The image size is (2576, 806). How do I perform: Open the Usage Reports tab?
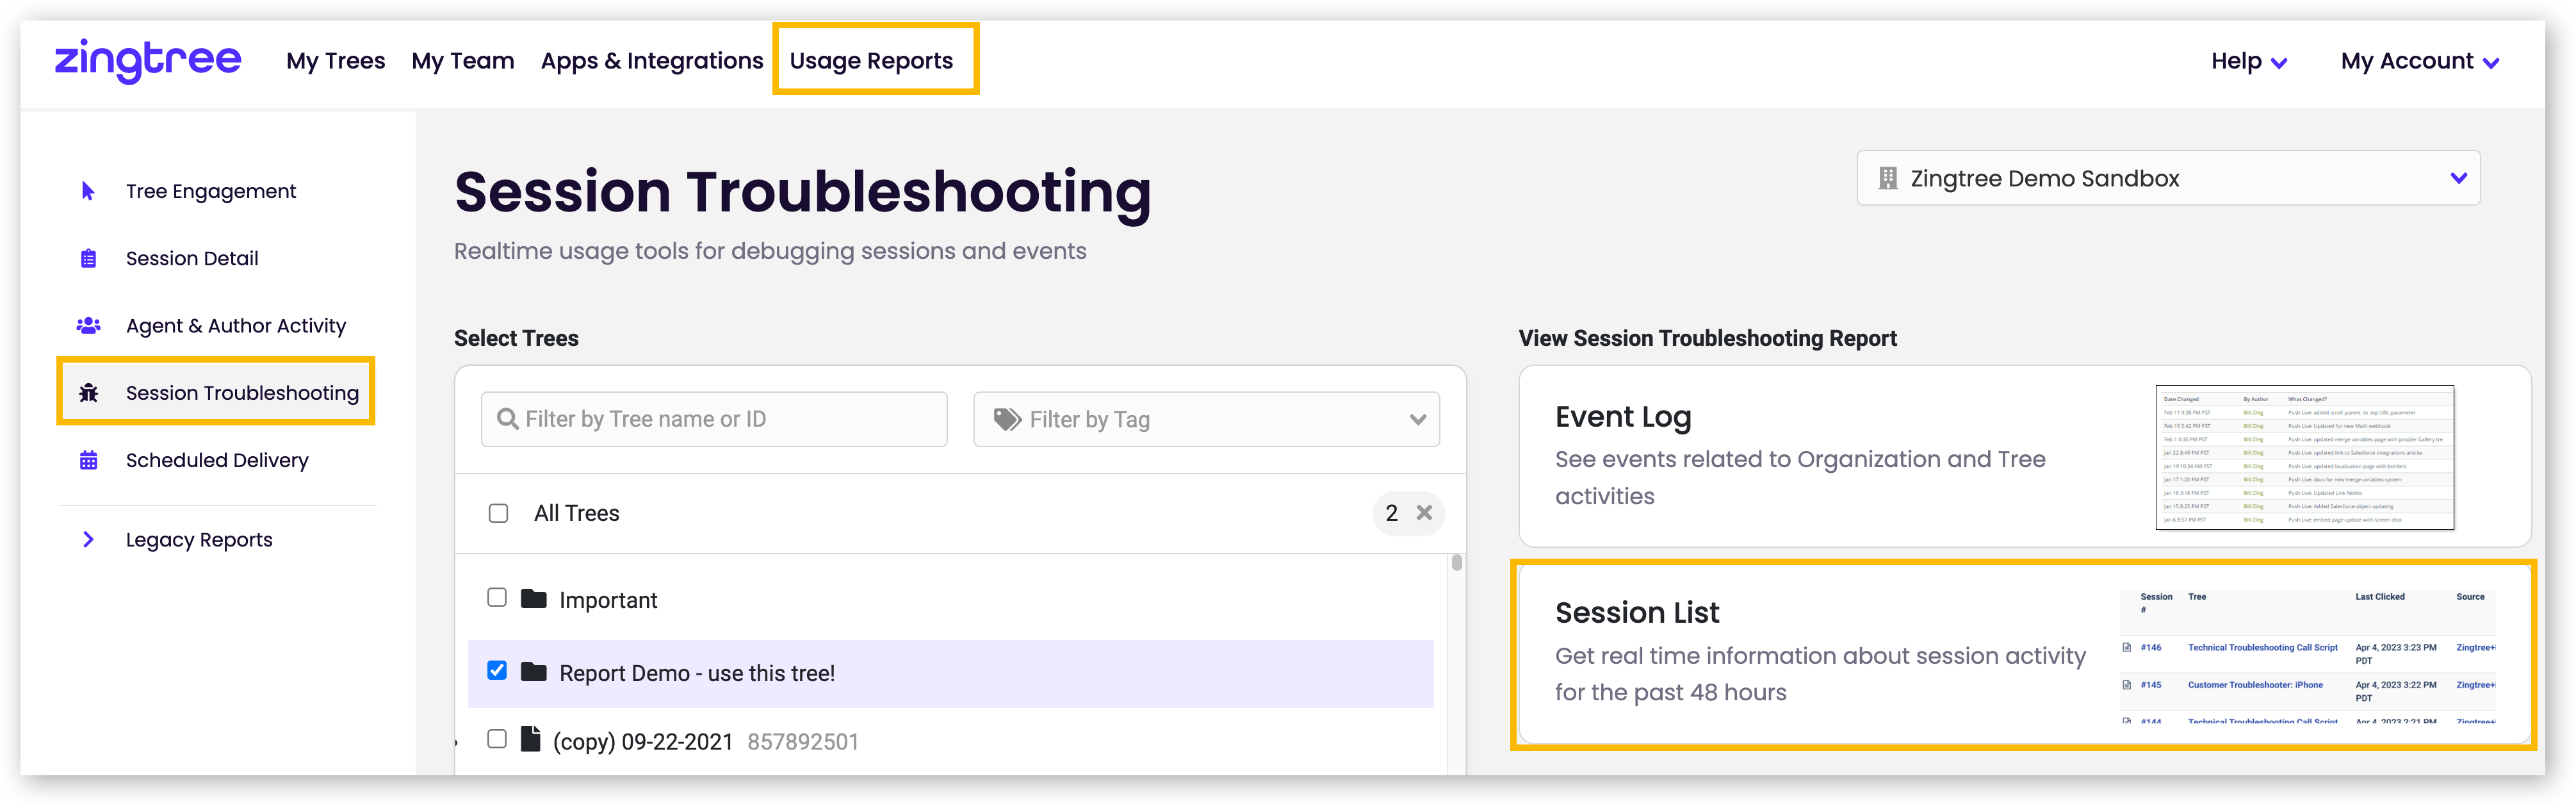pyautogui.click(x=871, y=61)
